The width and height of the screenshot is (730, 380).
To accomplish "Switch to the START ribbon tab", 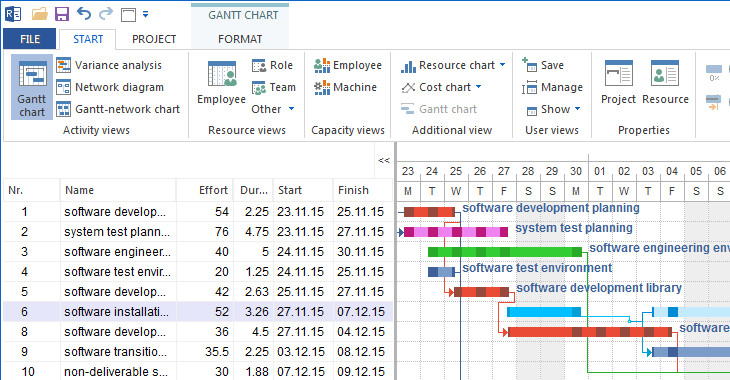I will click(88, 39).
